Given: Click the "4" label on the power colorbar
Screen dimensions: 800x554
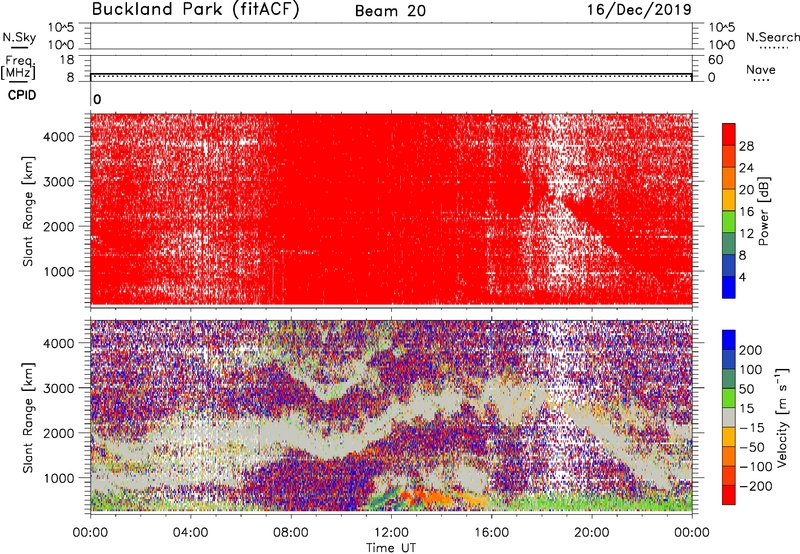Looking at the screenshot, I should [x=742, y=277].
